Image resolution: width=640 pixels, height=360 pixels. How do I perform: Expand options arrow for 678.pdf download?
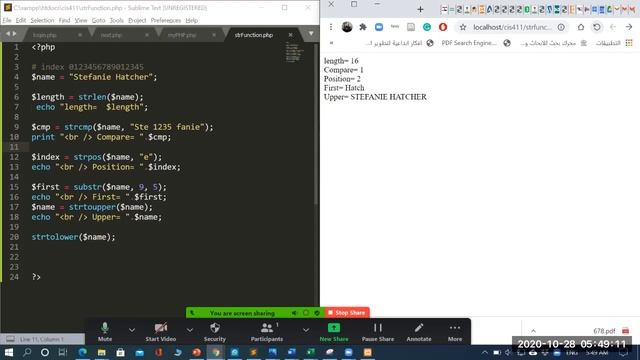(533, 331)
